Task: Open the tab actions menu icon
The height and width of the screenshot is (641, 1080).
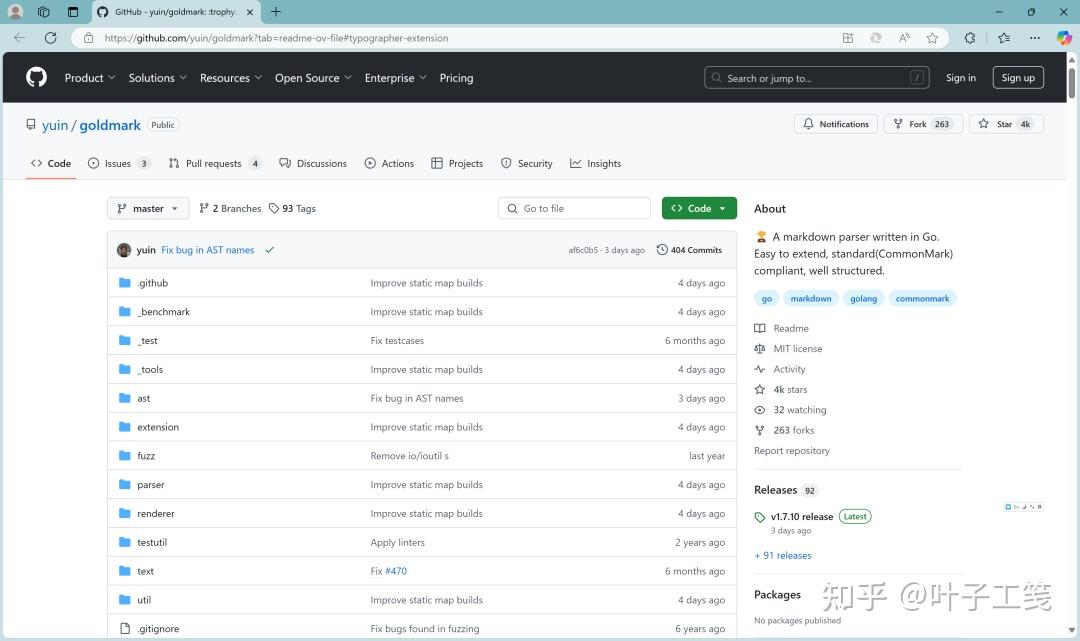Action: pyautogui.click(x=73, y=12)
